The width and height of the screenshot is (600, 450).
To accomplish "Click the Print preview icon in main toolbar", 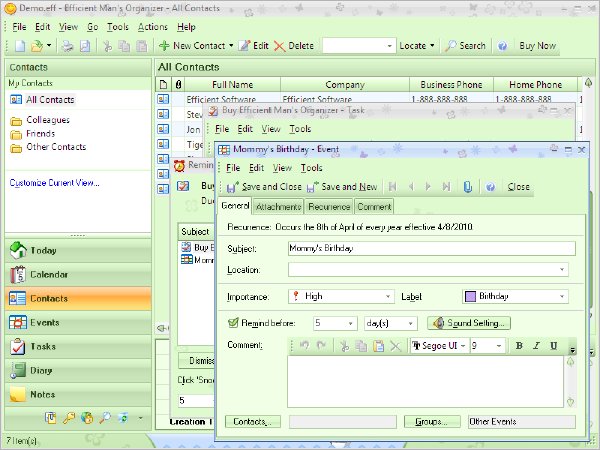I will point(85,46).
